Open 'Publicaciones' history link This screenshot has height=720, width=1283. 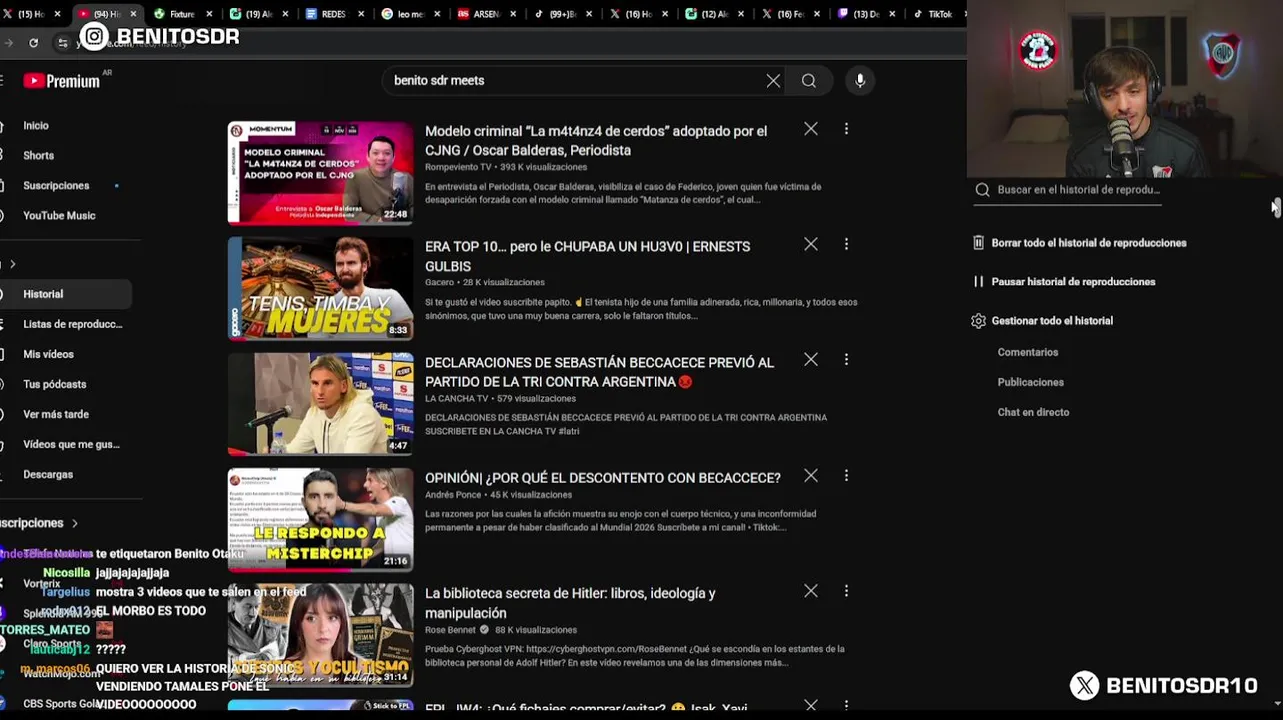[x=1030, y=382]
